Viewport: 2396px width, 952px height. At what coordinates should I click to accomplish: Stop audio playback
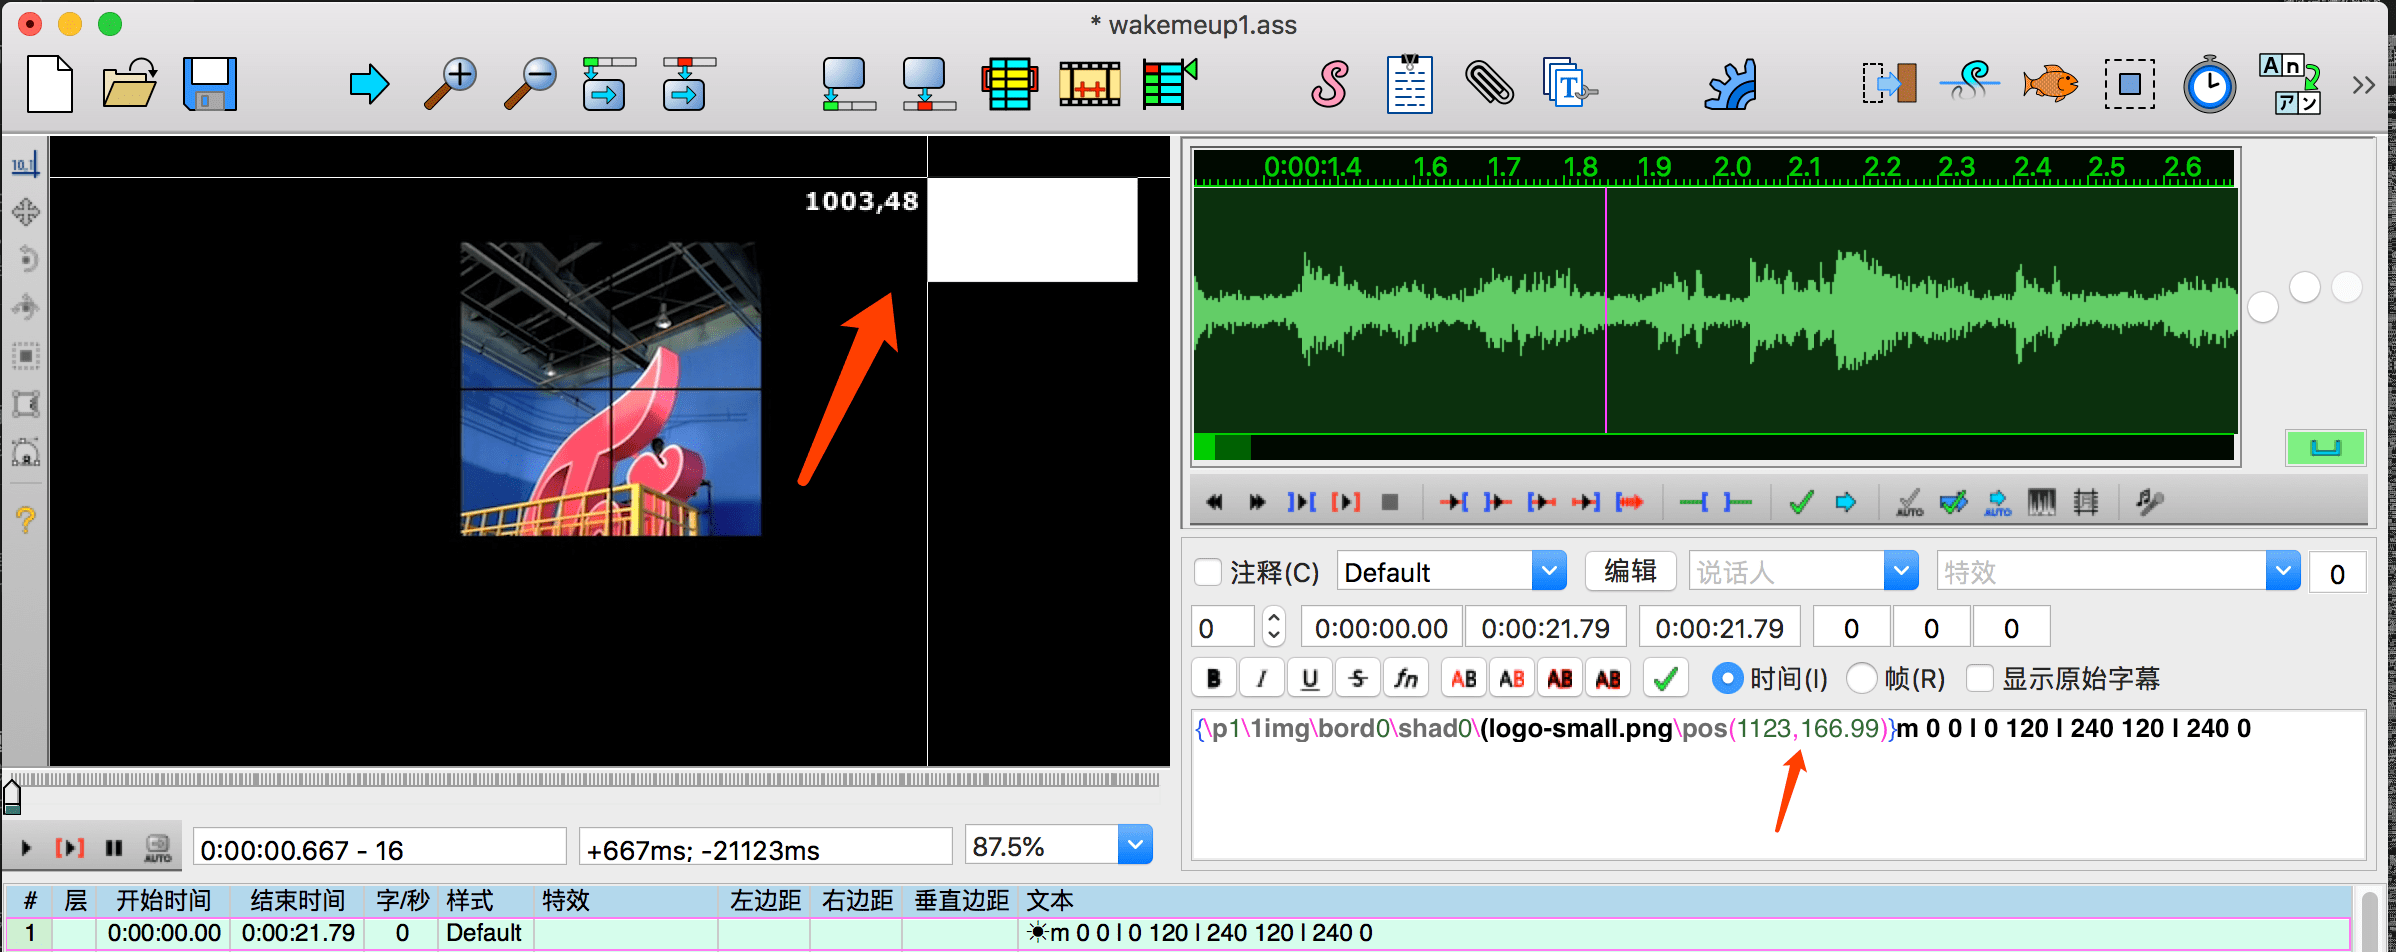tap(1390, 502)
